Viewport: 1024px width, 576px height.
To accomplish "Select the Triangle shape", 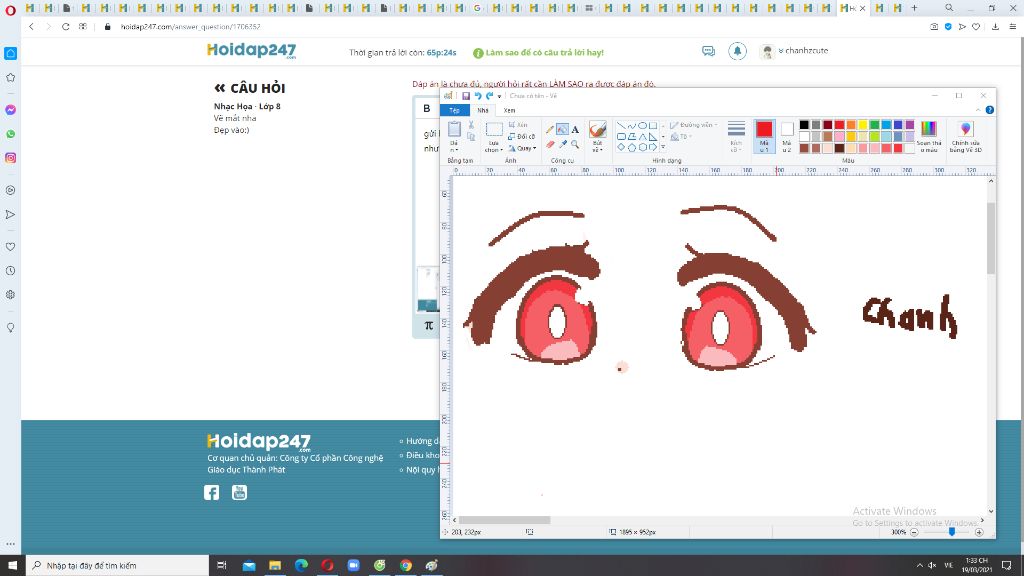I will (643, 136).
